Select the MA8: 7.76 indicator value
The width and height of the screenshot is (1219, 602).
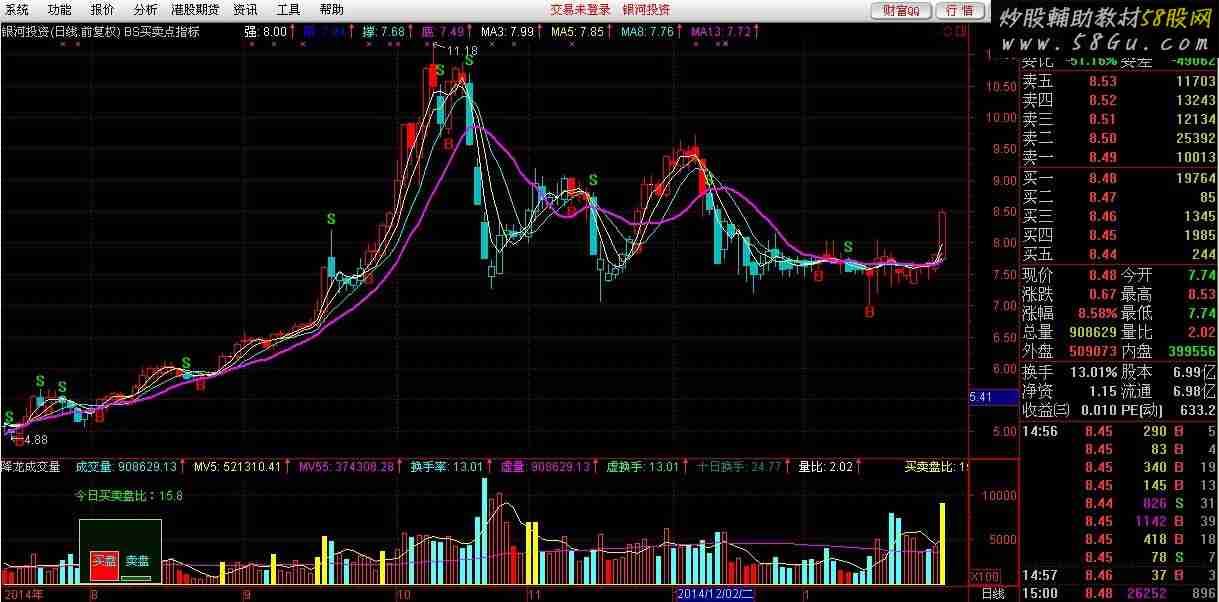pyautogui.click(x=647, y=31)
